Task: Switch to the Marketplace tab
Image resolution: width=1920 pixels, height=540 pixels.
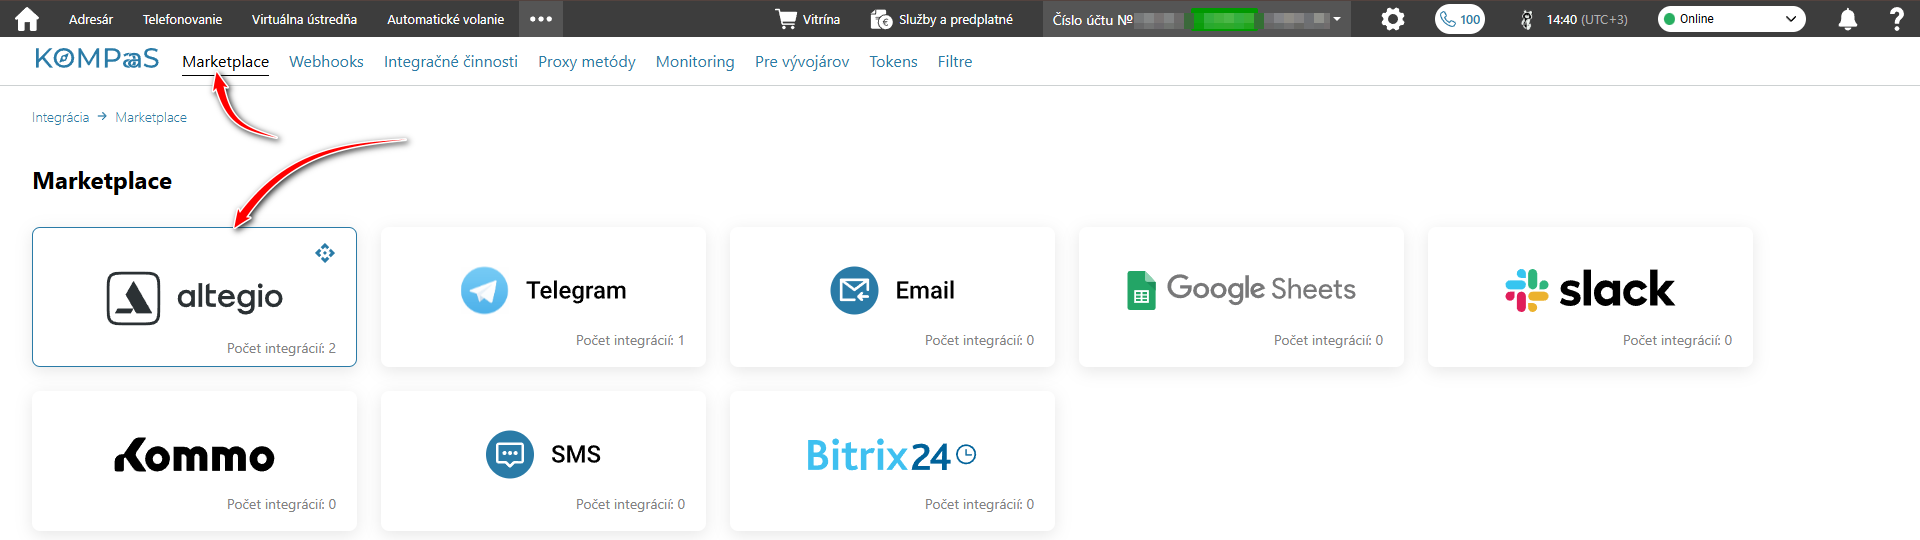Action: [x=225, y=61]
